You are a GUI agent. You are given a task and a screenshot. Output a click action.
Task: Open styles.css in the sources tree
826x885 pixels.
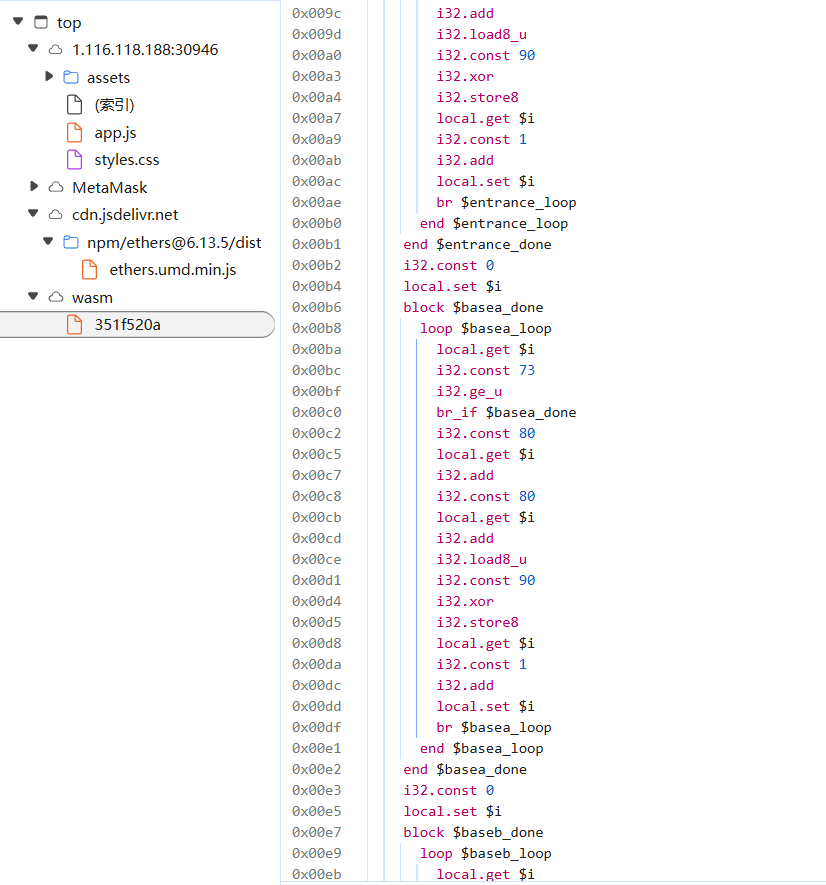pyautogui.click(x=126, y=160)
